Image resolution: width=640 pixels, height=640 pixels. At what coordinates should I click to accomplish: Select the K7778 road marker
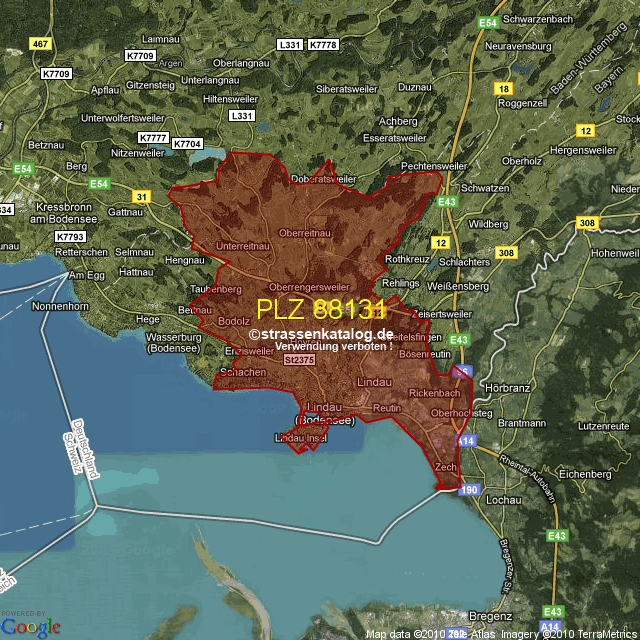[x=323, y=45]
